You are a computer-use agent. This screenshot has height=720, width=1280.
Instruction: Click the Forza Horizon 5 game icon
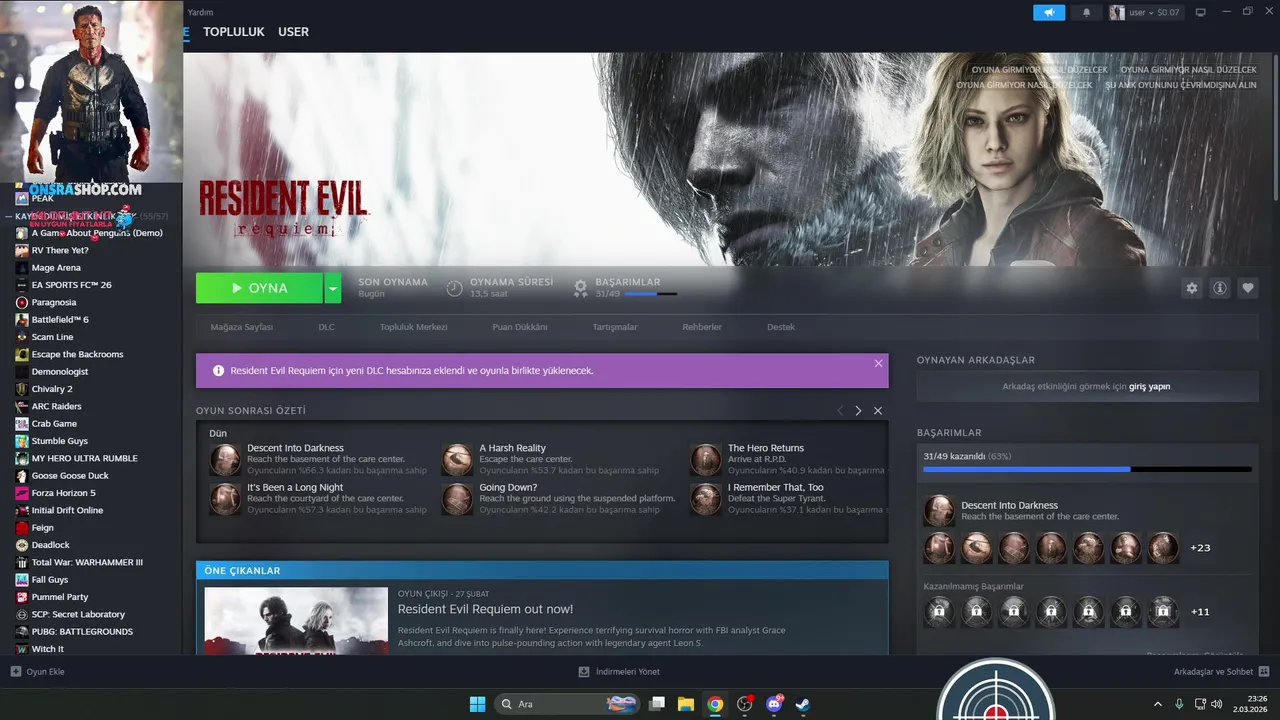pos(22,493)
